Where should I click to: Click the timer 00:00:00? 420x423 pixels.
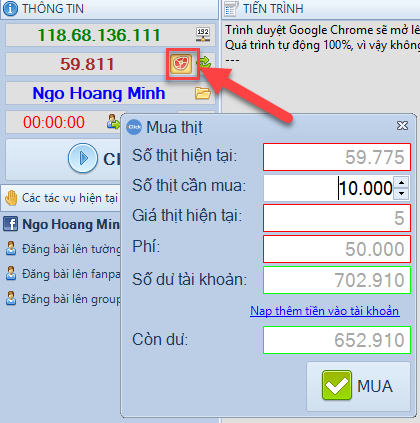(x=54, y=122)
